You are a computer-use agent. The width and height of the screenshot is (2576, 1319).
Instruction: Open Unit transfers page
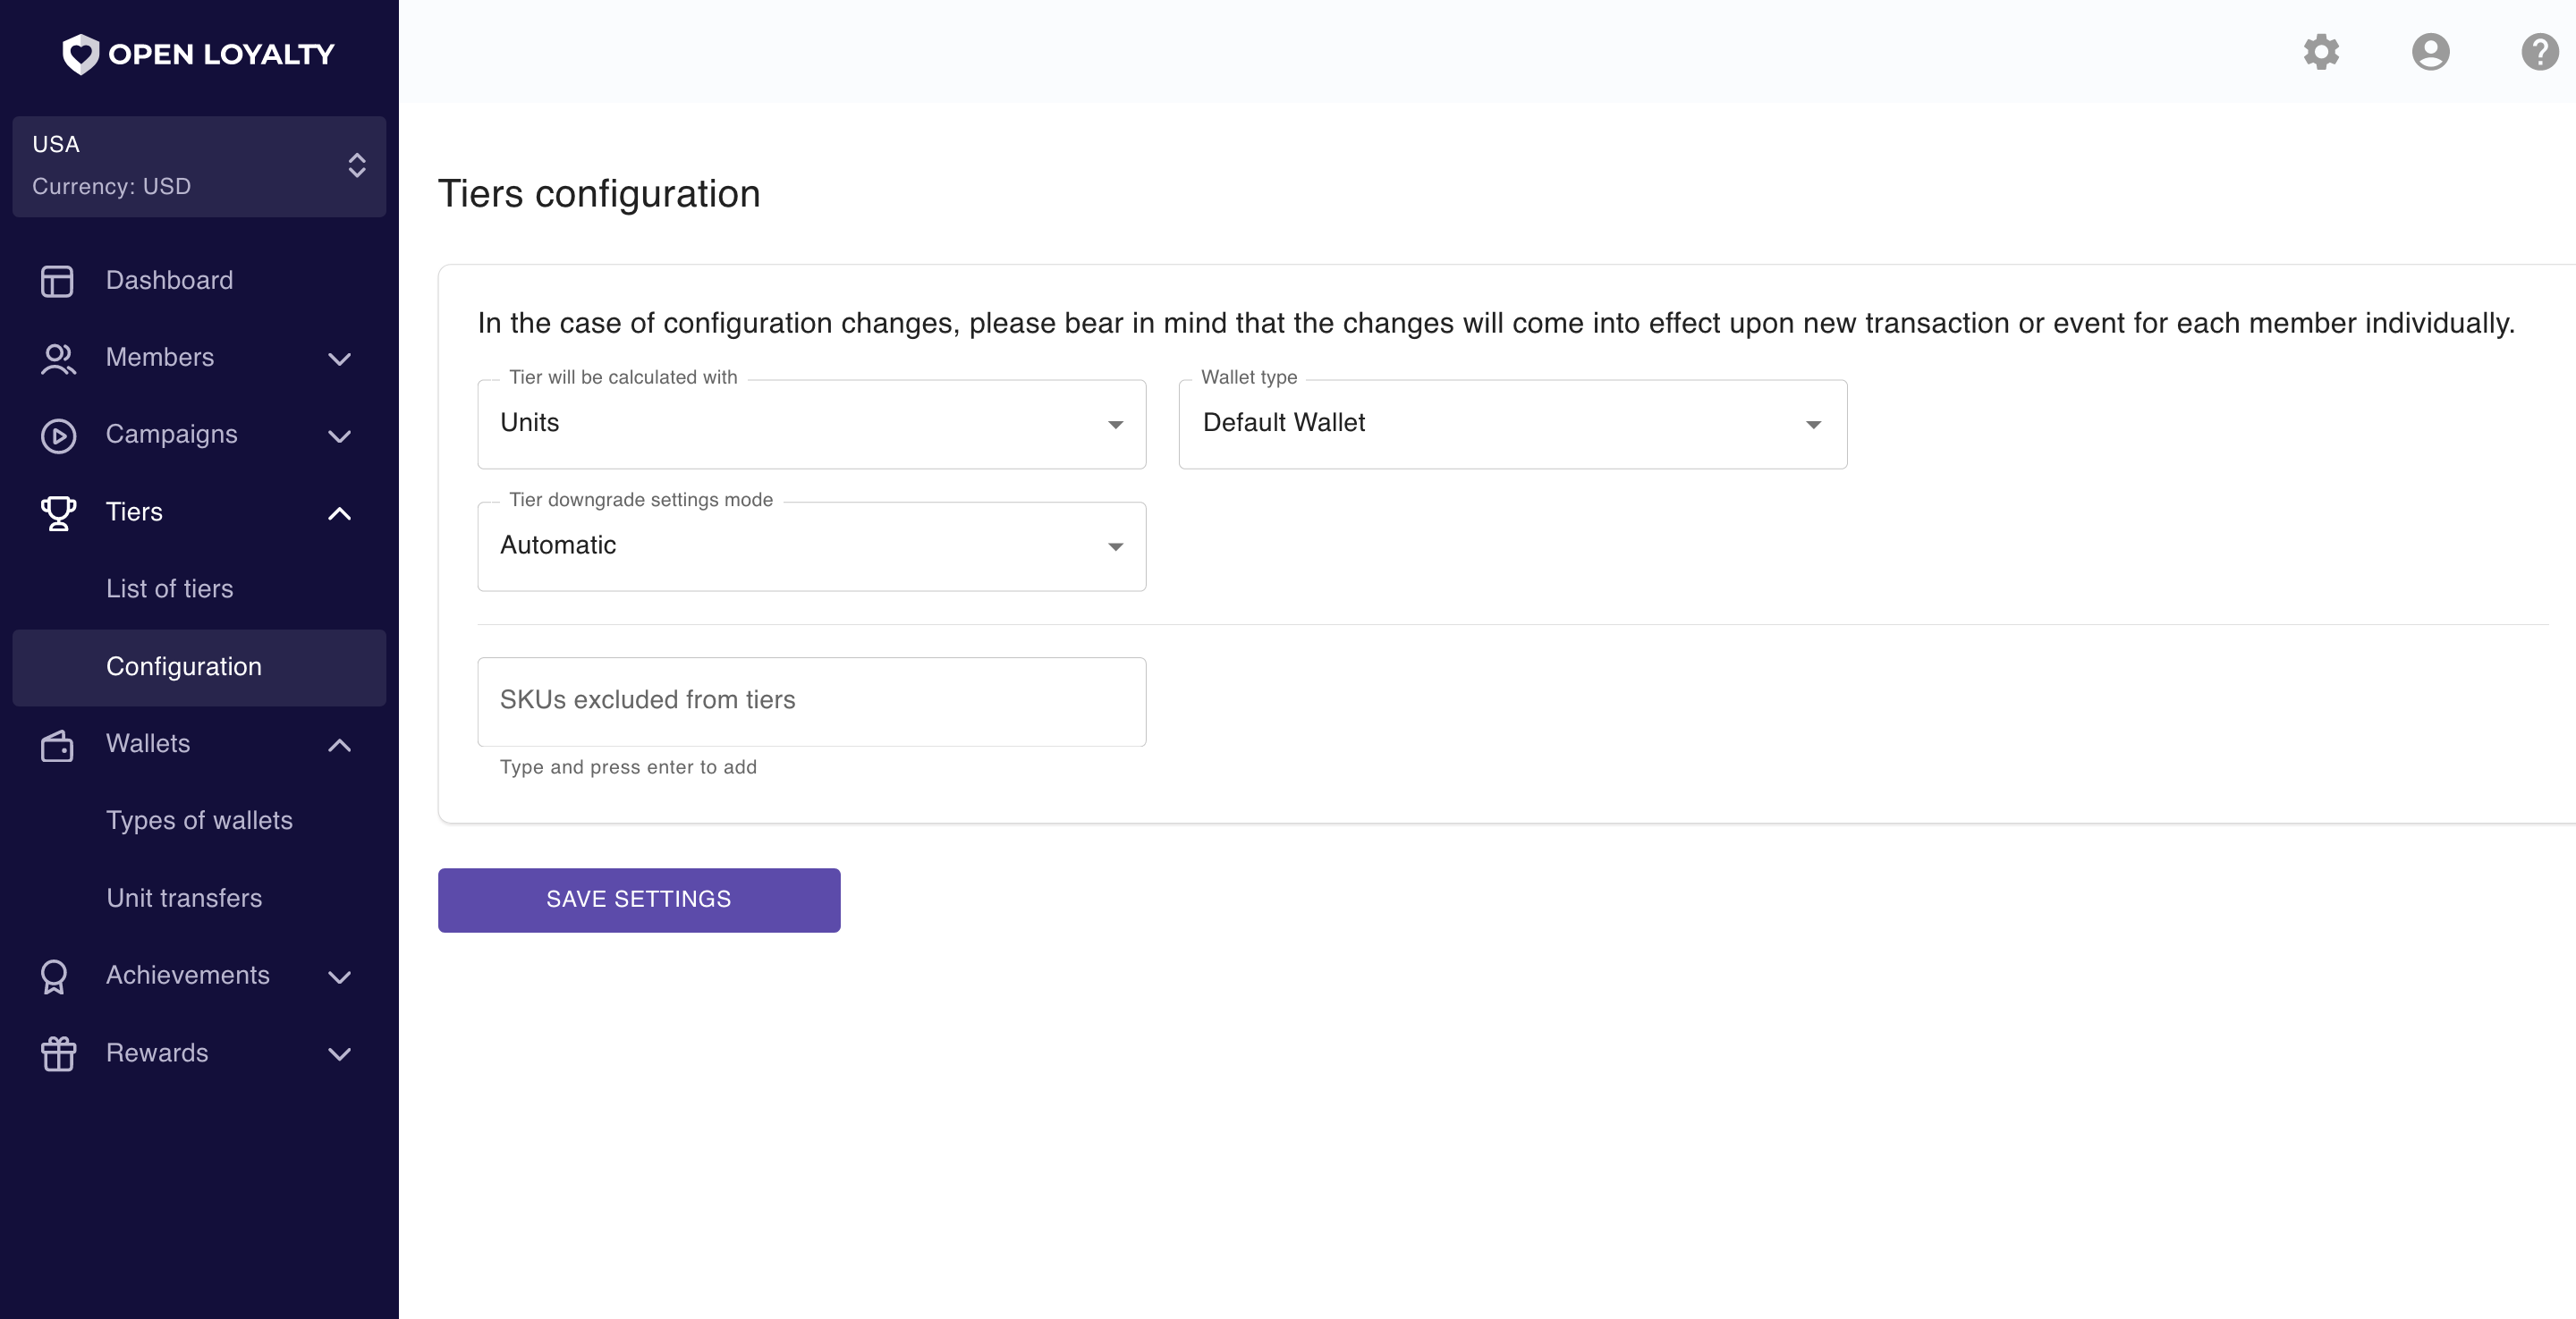coord(184,898)
